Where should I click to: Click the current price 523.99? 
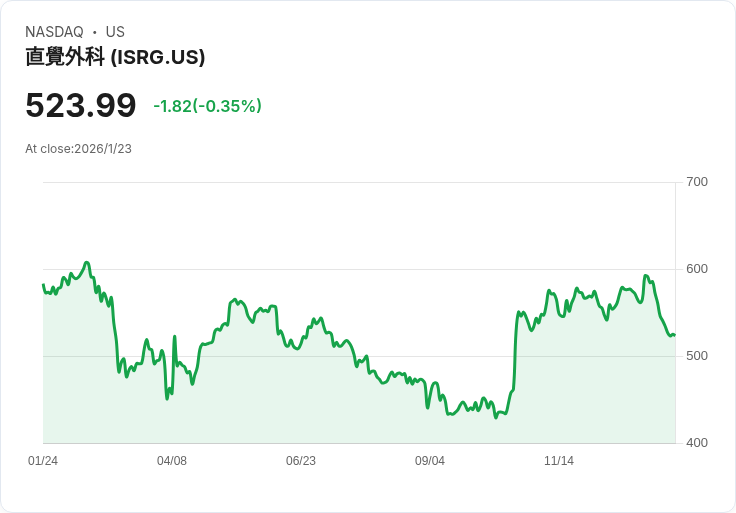(x=80, y=105)
